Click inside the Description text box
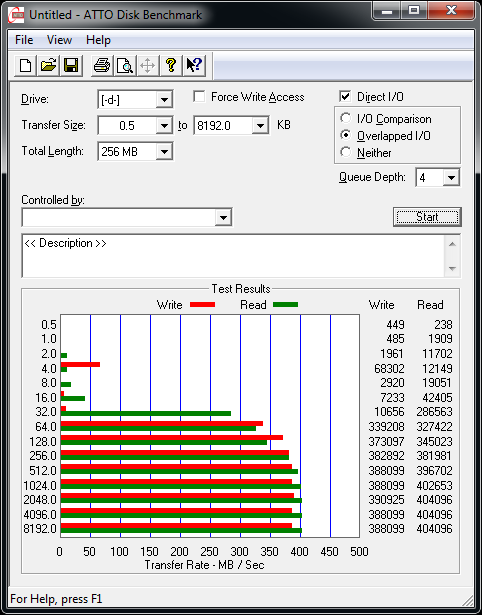The width and height of the screenshot is (482, 615). [234, 256]
